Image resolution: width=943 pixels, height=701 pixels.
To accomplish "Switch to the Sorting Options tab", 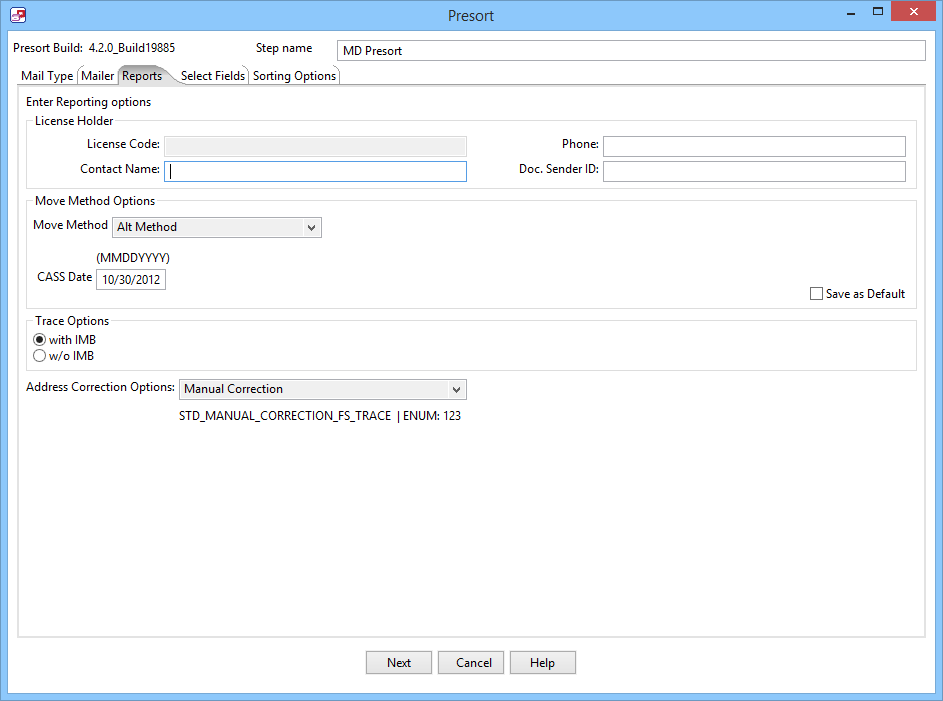I will click(x=294, y=76).
